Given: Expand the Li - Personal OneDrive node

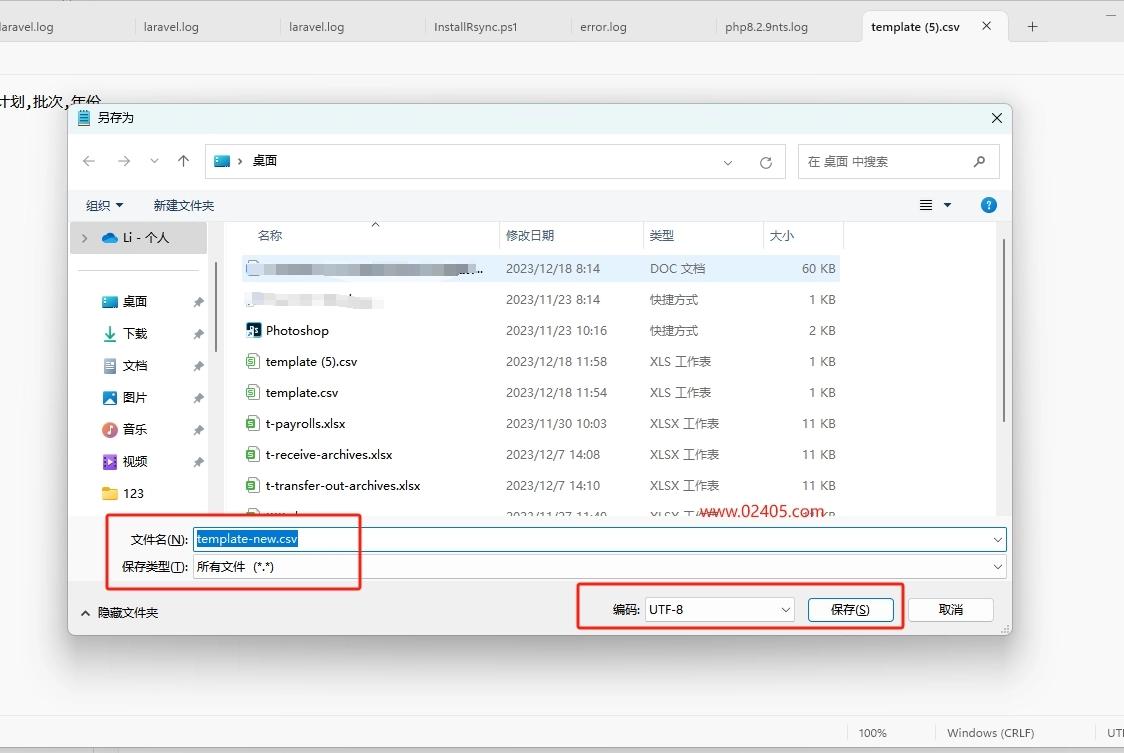Looking at the screenshot, I should tap(85, 238).
